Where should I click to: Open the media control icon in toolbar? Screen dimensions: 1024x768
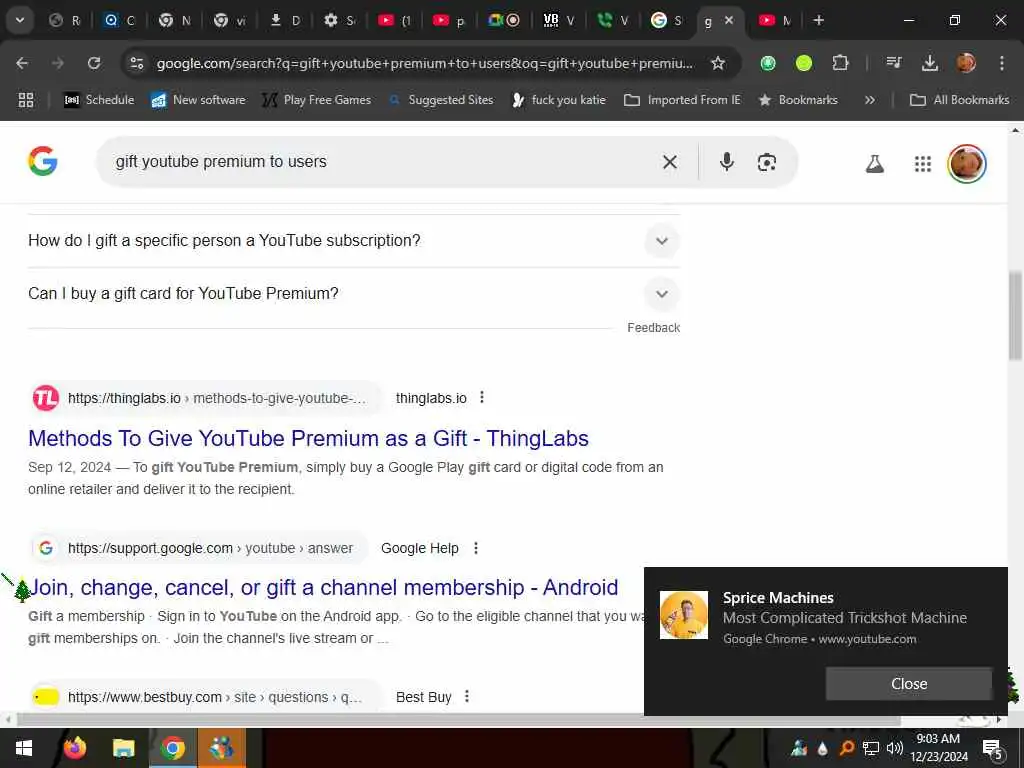coord(893,63)
